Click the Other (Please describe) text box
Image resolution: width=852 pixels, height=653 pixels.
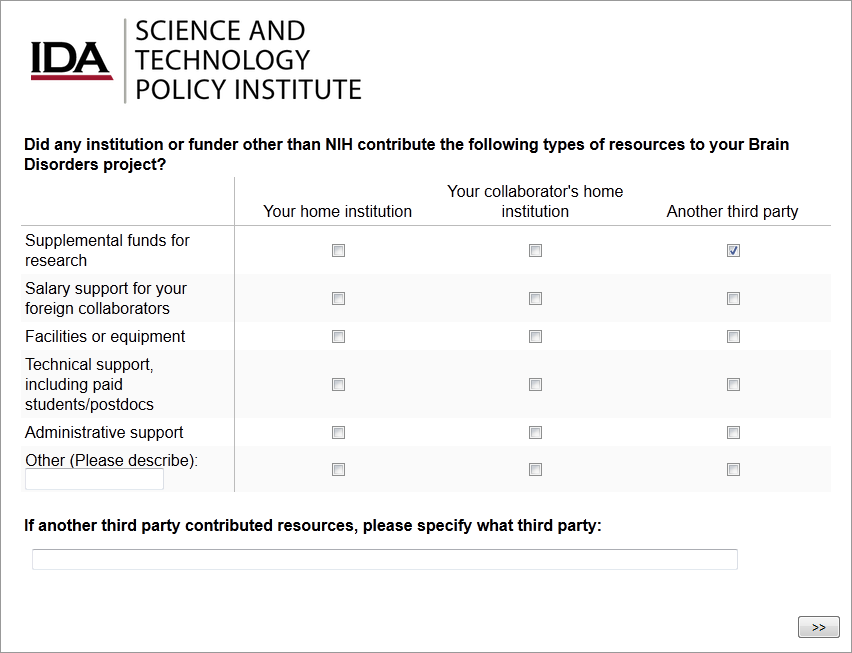(94, 480)
